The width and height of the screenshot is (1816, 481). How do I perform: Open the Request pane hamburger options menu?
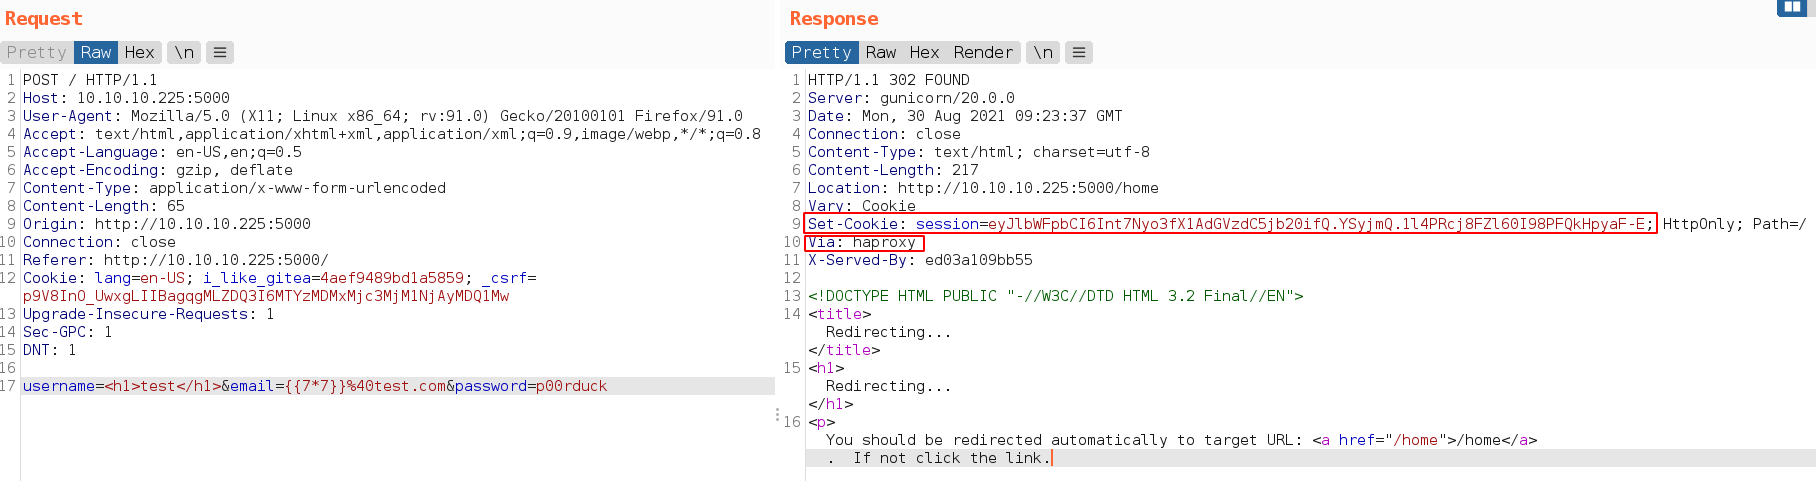pyautogui.click(x=220, y=53)
